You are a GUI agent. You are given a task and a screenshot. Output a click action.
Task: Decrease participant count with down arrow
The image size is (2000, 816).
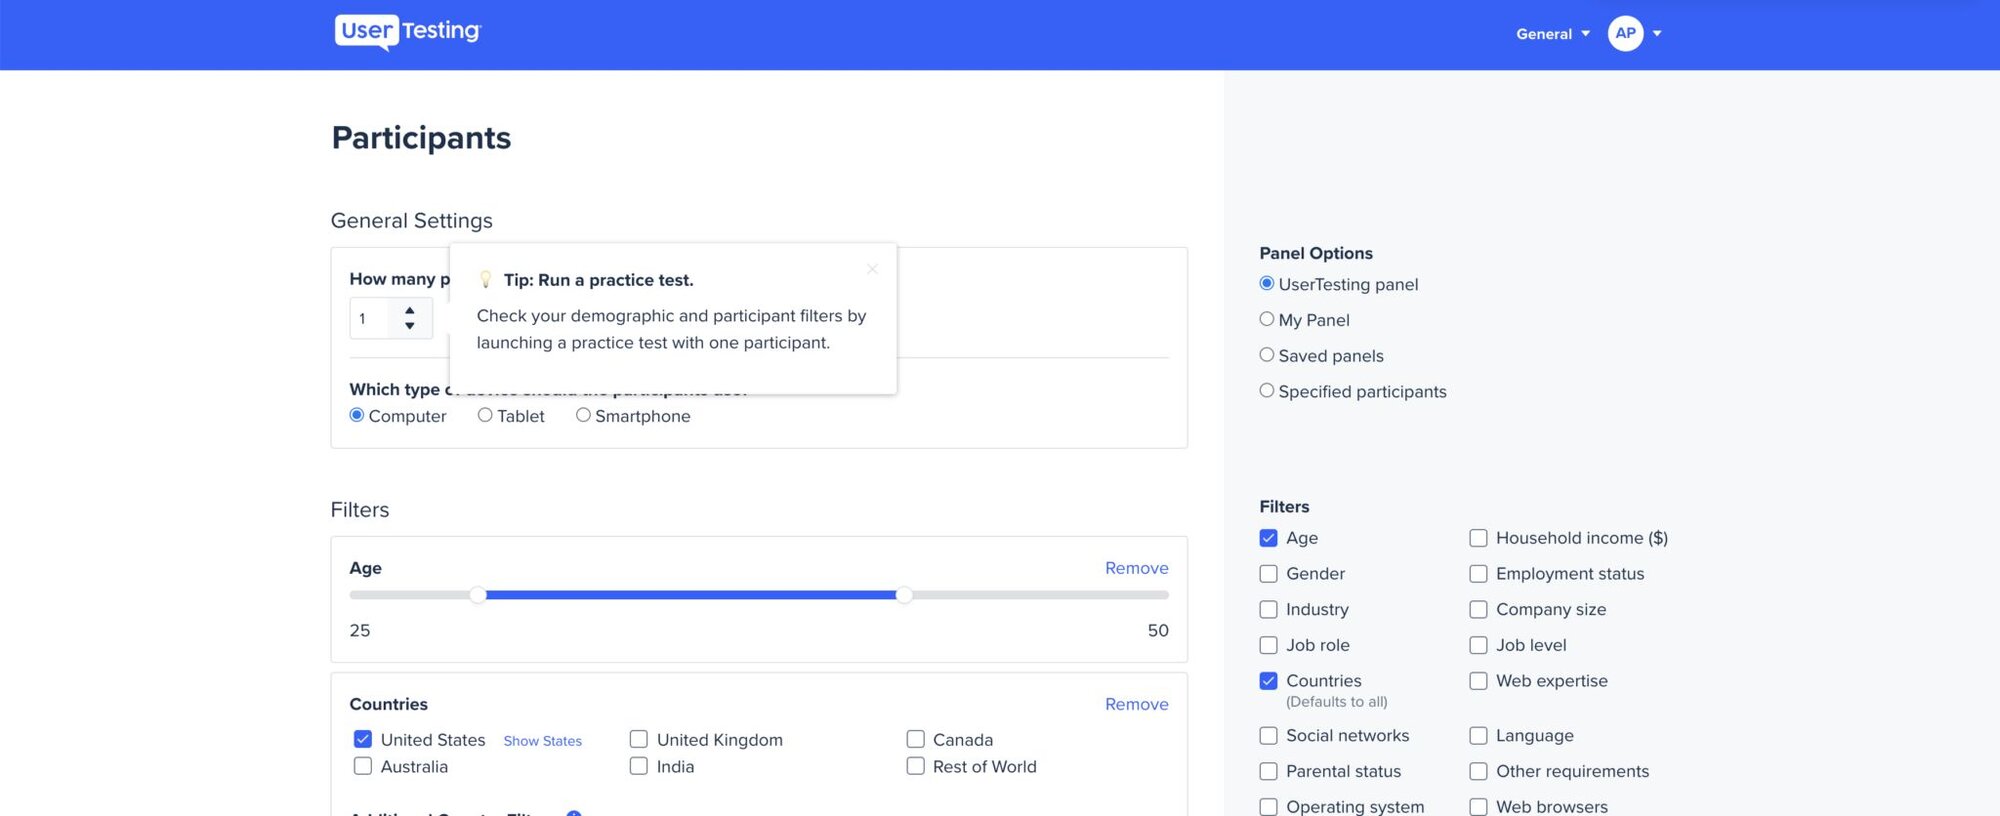coord(410,326)
